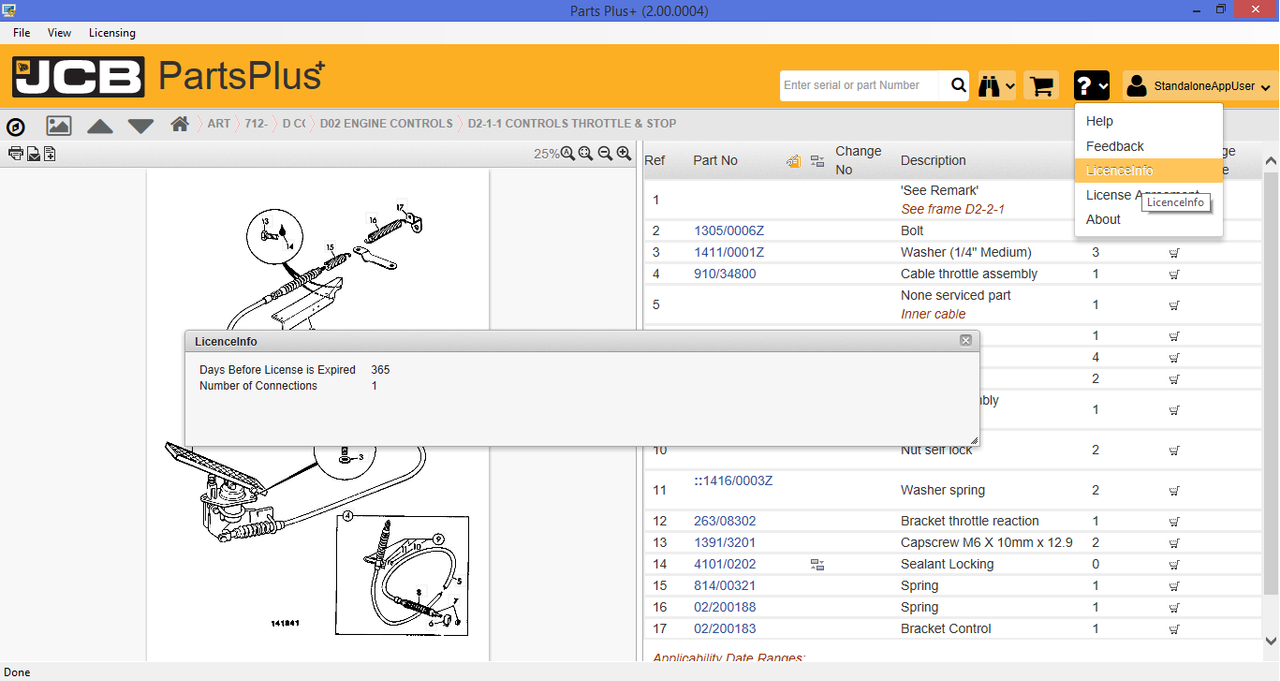The width and height of the screenshot is (1280, 681).
Task: Zoom out of the diagram
Action: [x=605, y=153]
